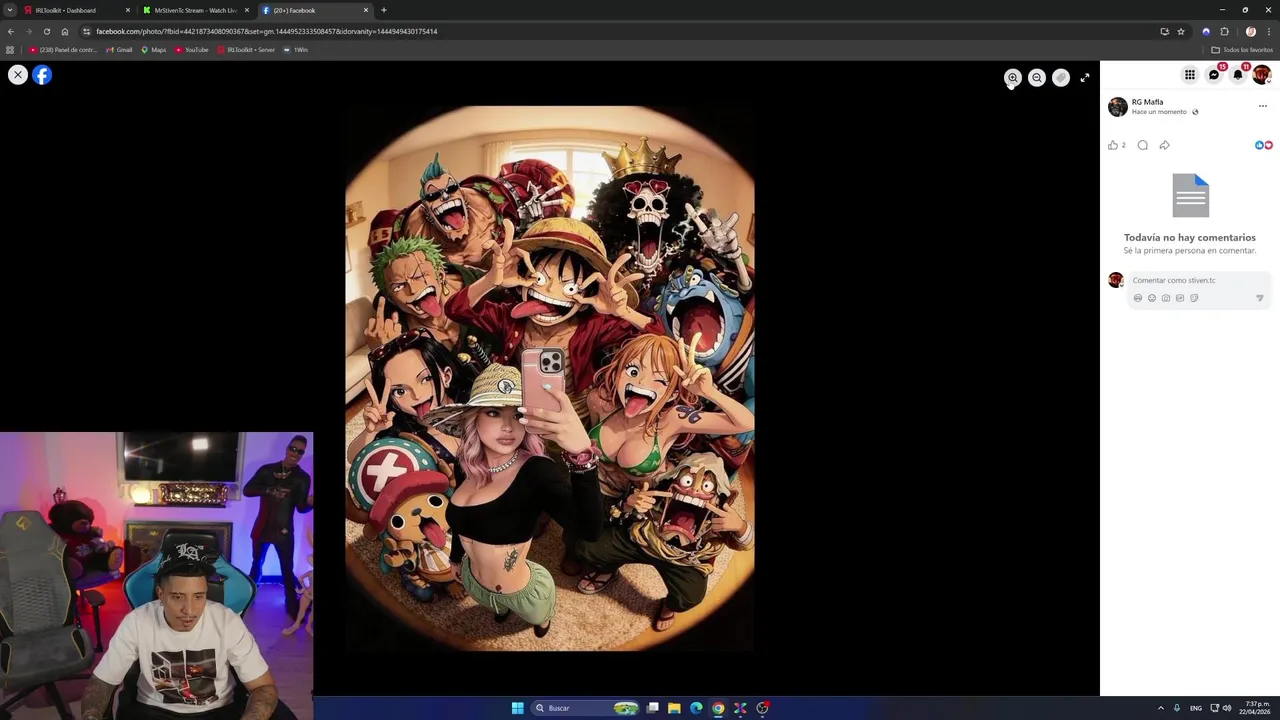1280x720 pixels.
Task: Open Todos los favoritos folder
Action: tap(1242, 49)
